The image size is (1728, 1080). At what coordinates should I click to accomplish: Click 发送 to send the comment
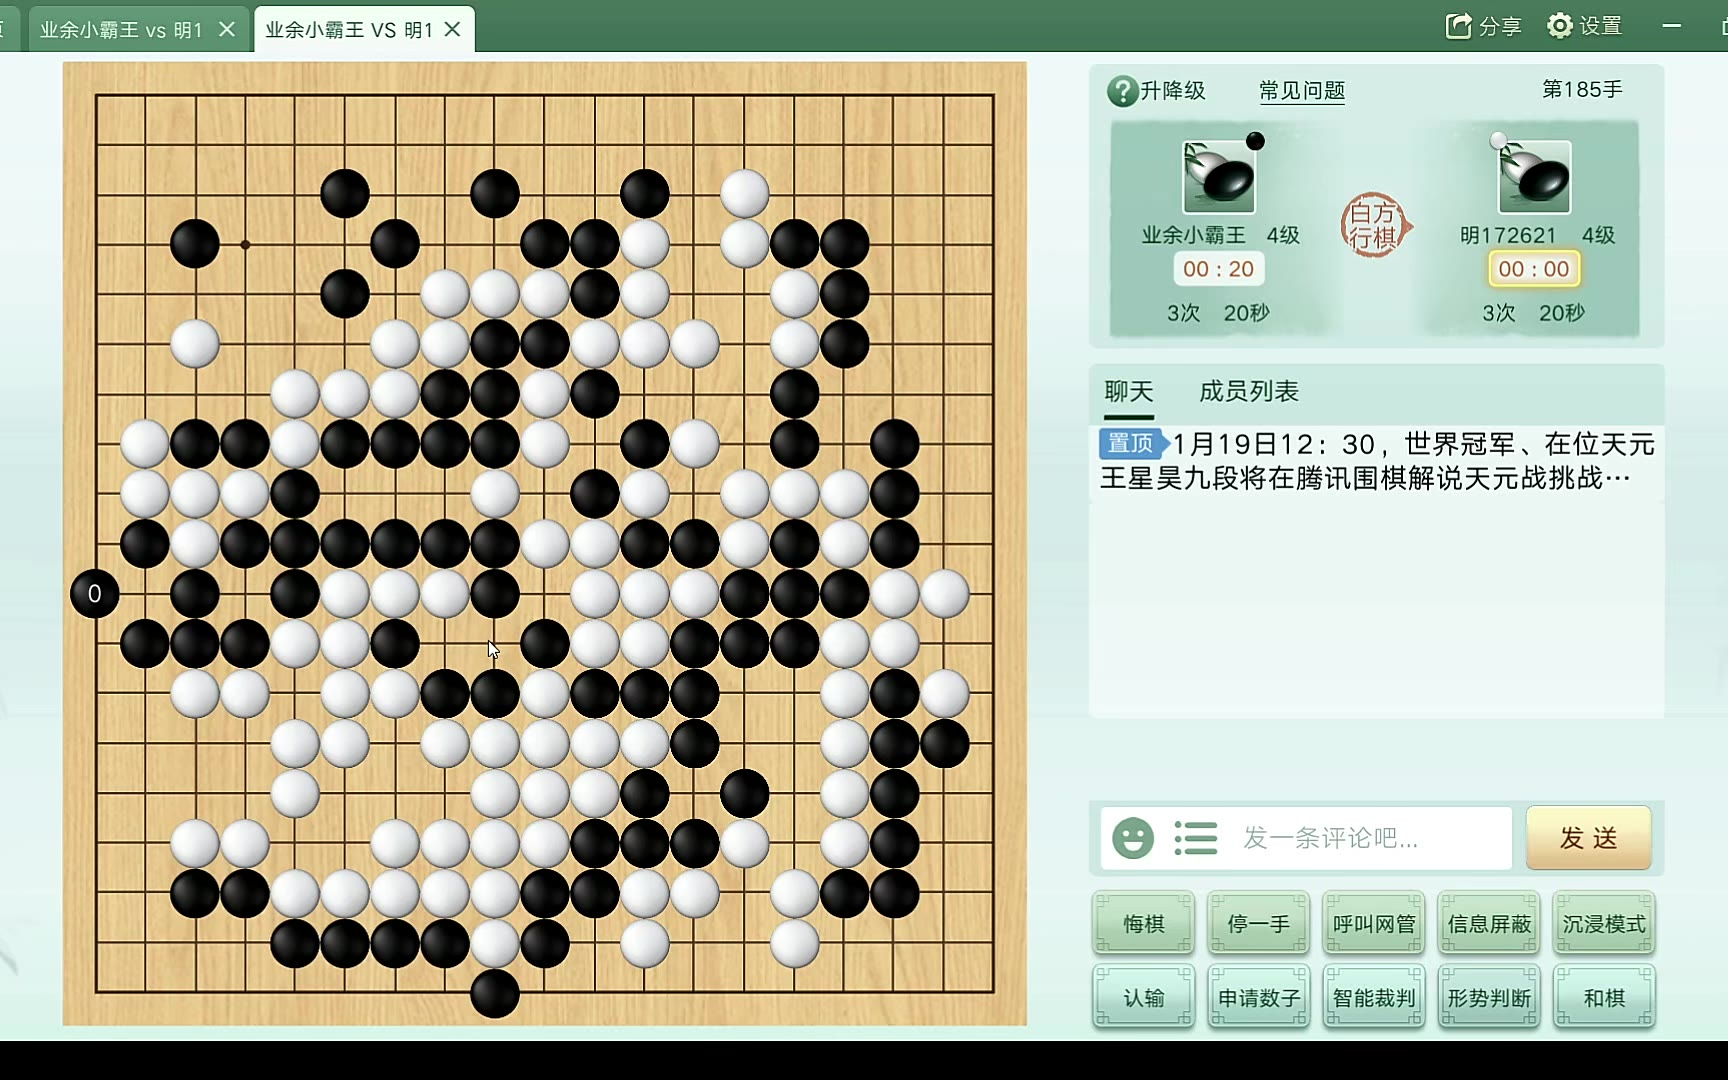click(x=1589, y=838)
